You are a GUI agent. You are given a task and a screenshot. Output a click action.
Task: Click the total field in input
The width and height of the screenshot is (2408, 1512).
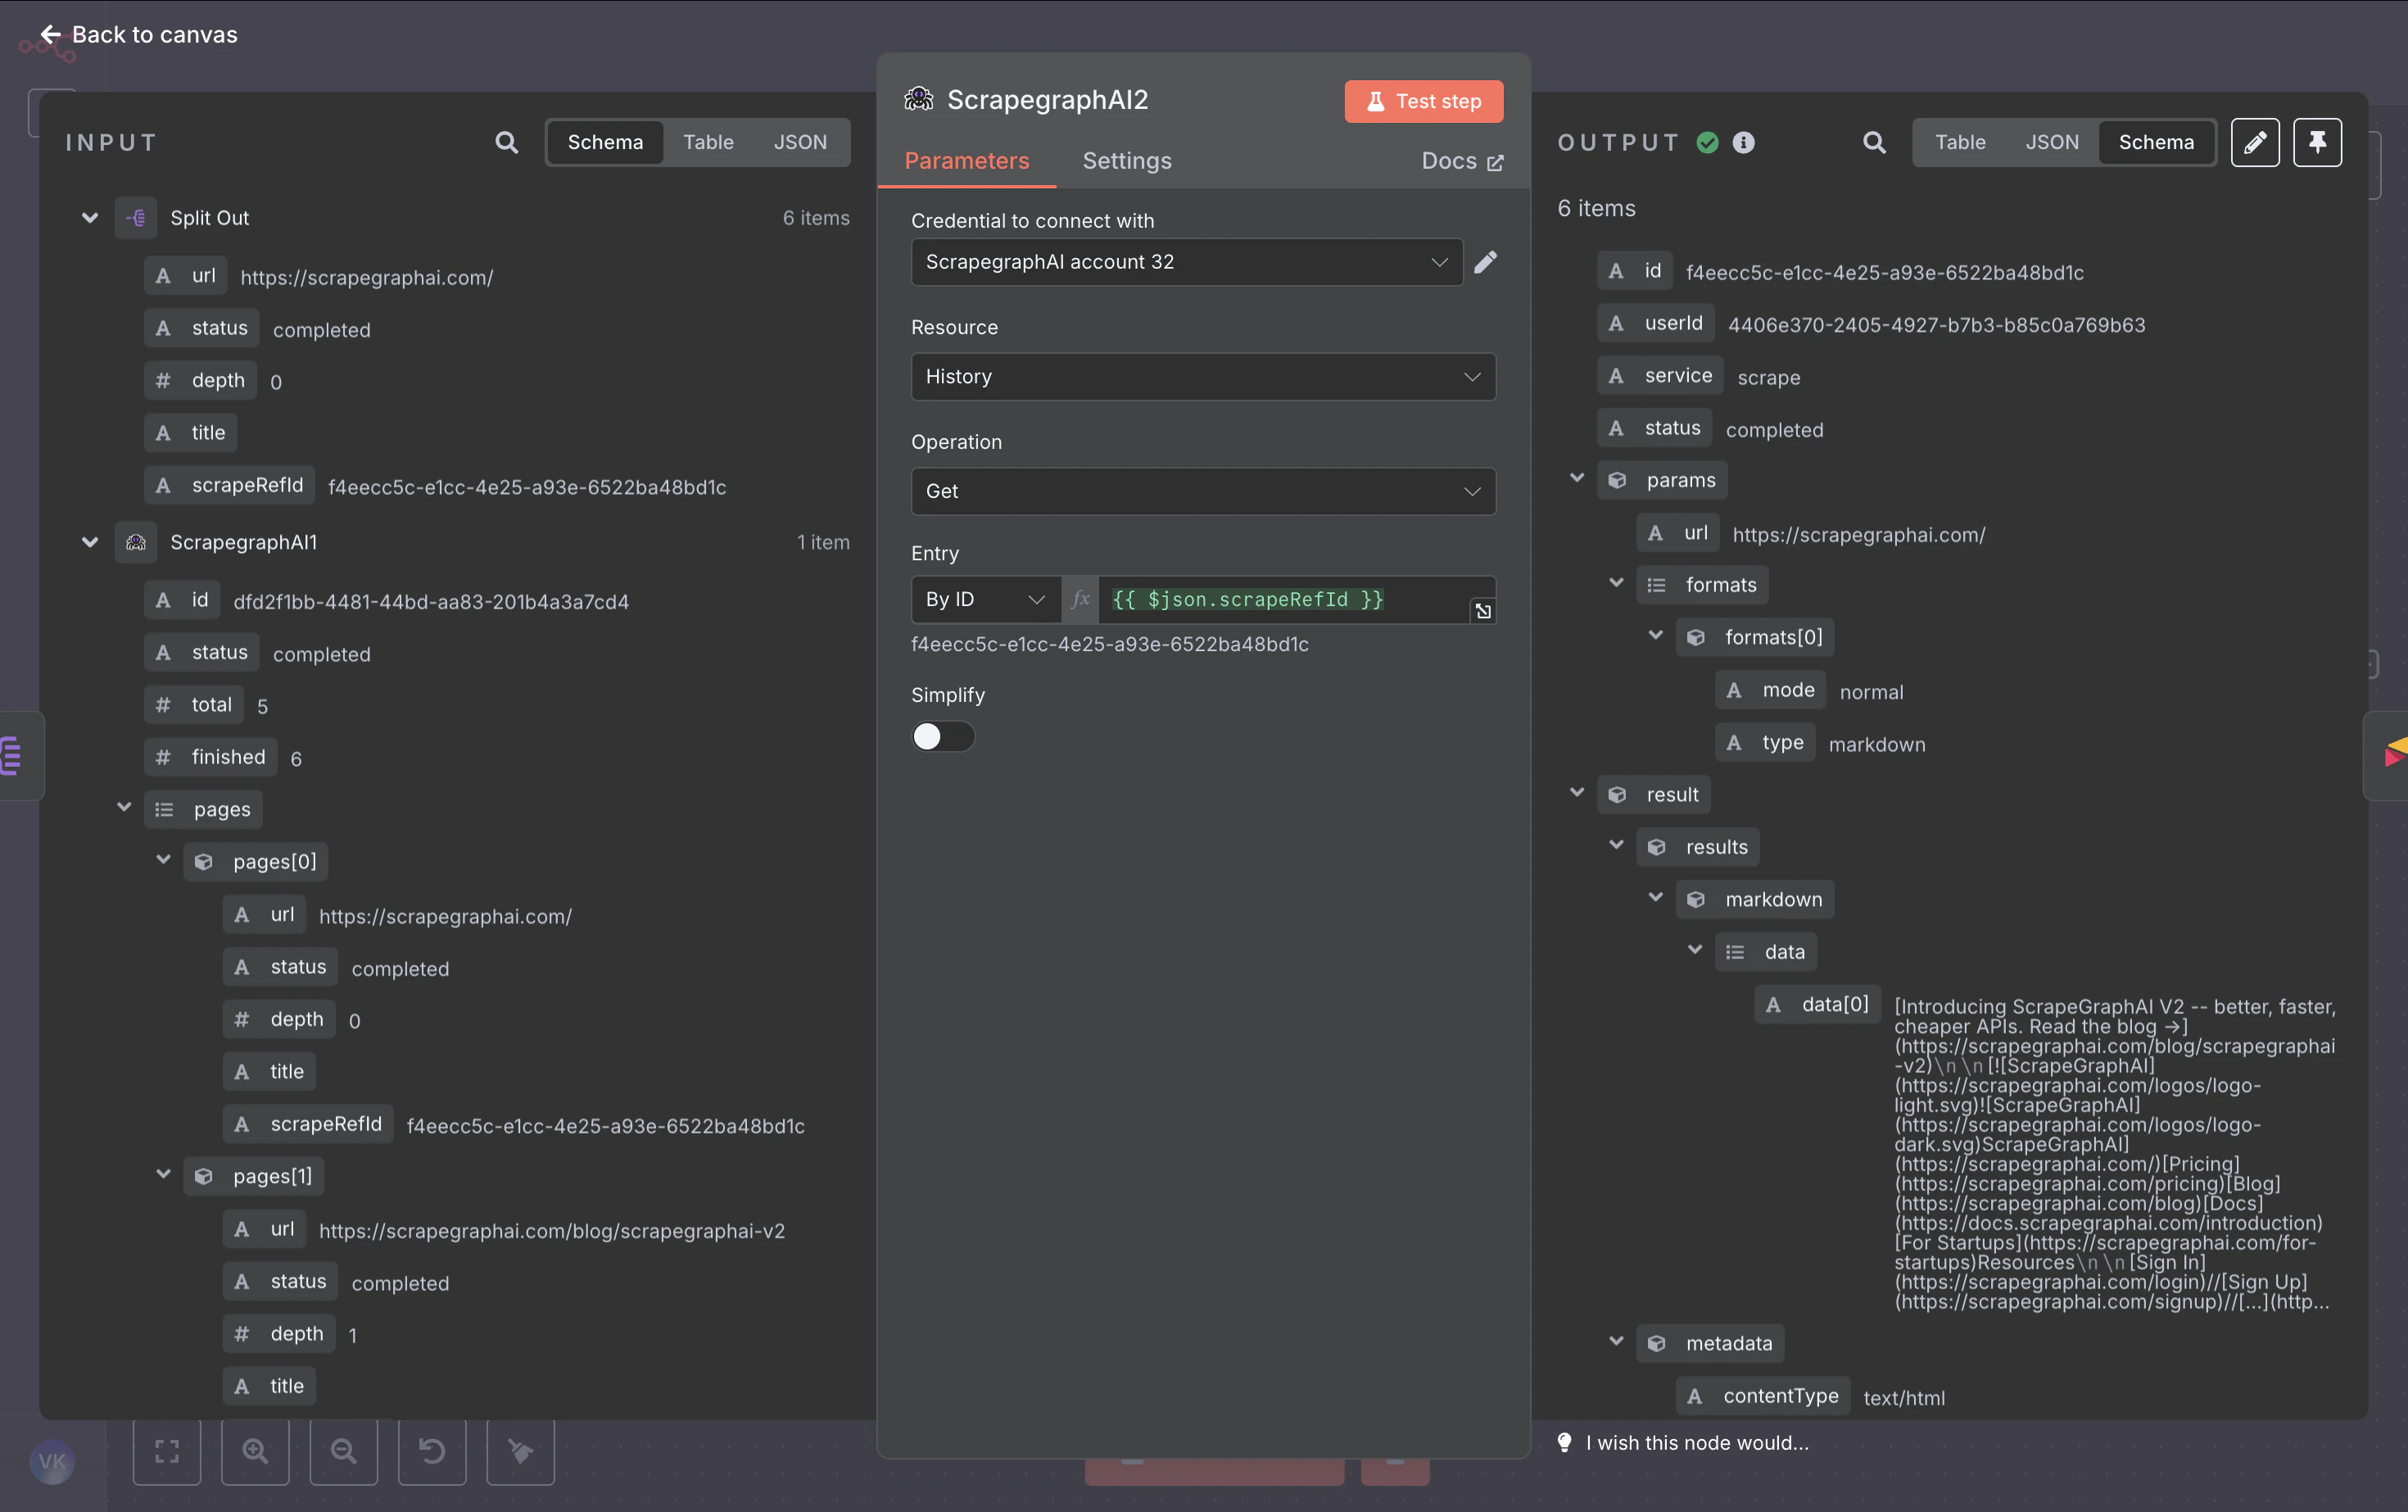(194, 704)
